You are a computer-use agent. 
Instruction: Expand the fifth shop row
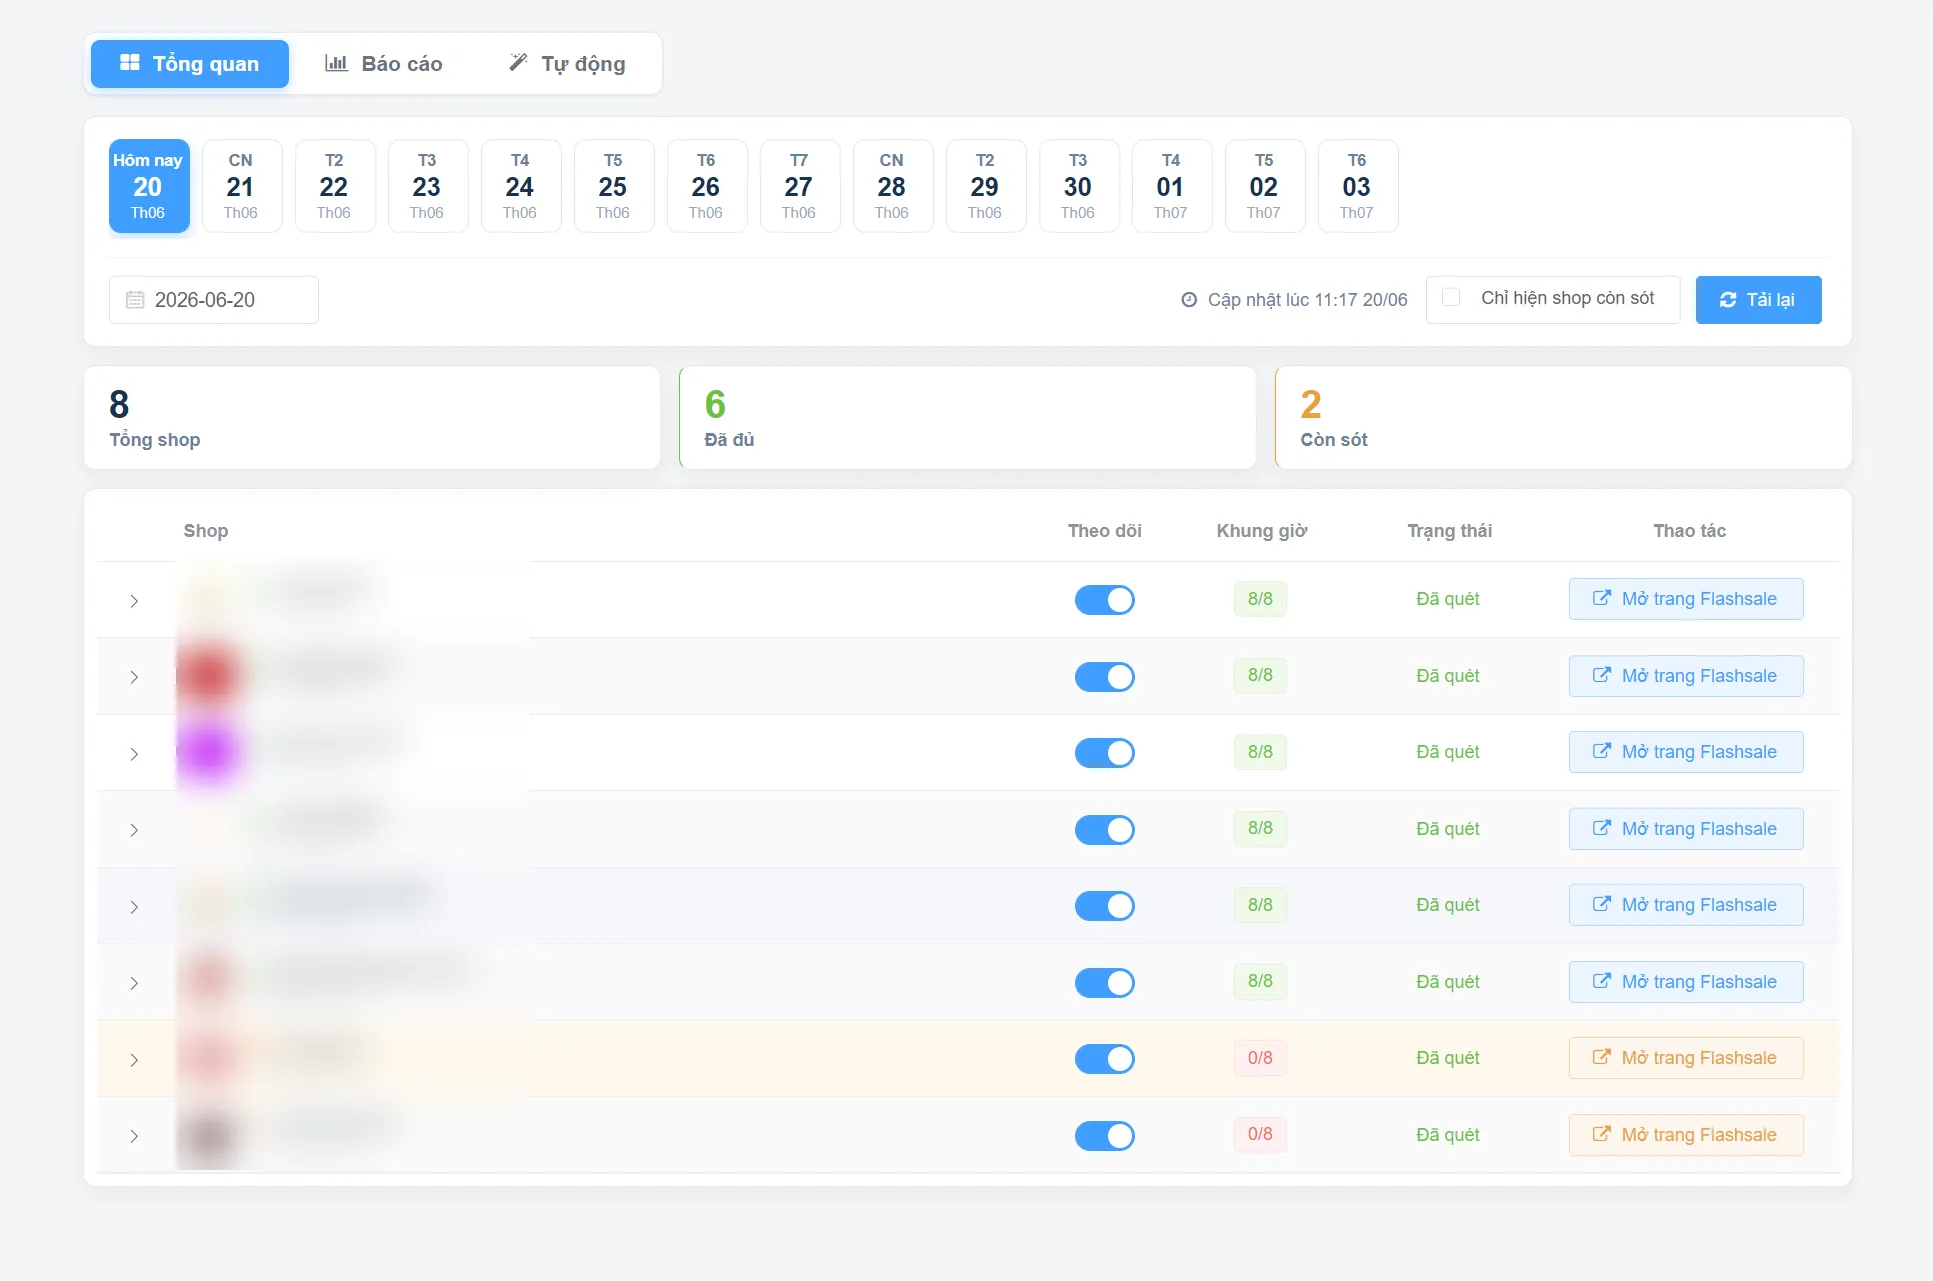134,907
